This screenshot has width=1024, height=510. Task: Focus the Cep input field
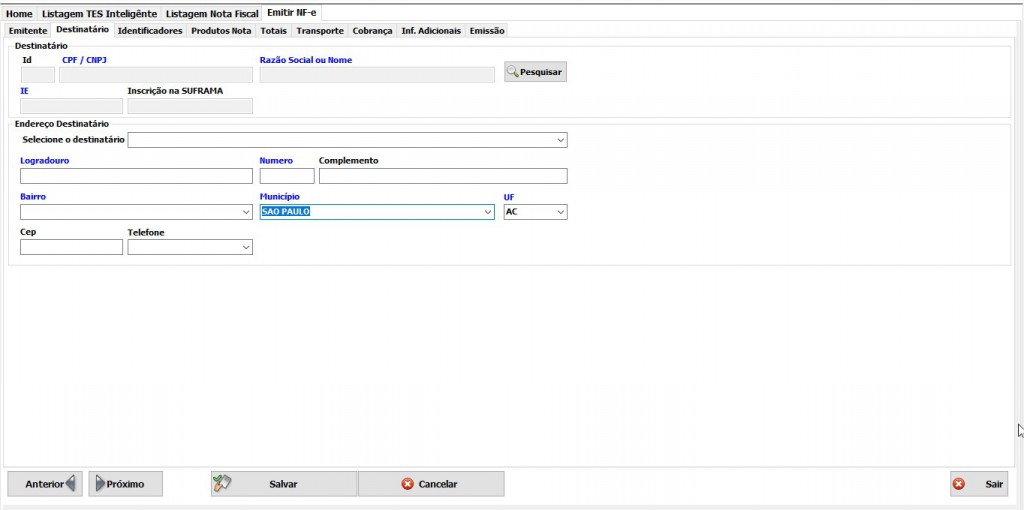coord(71,248)
